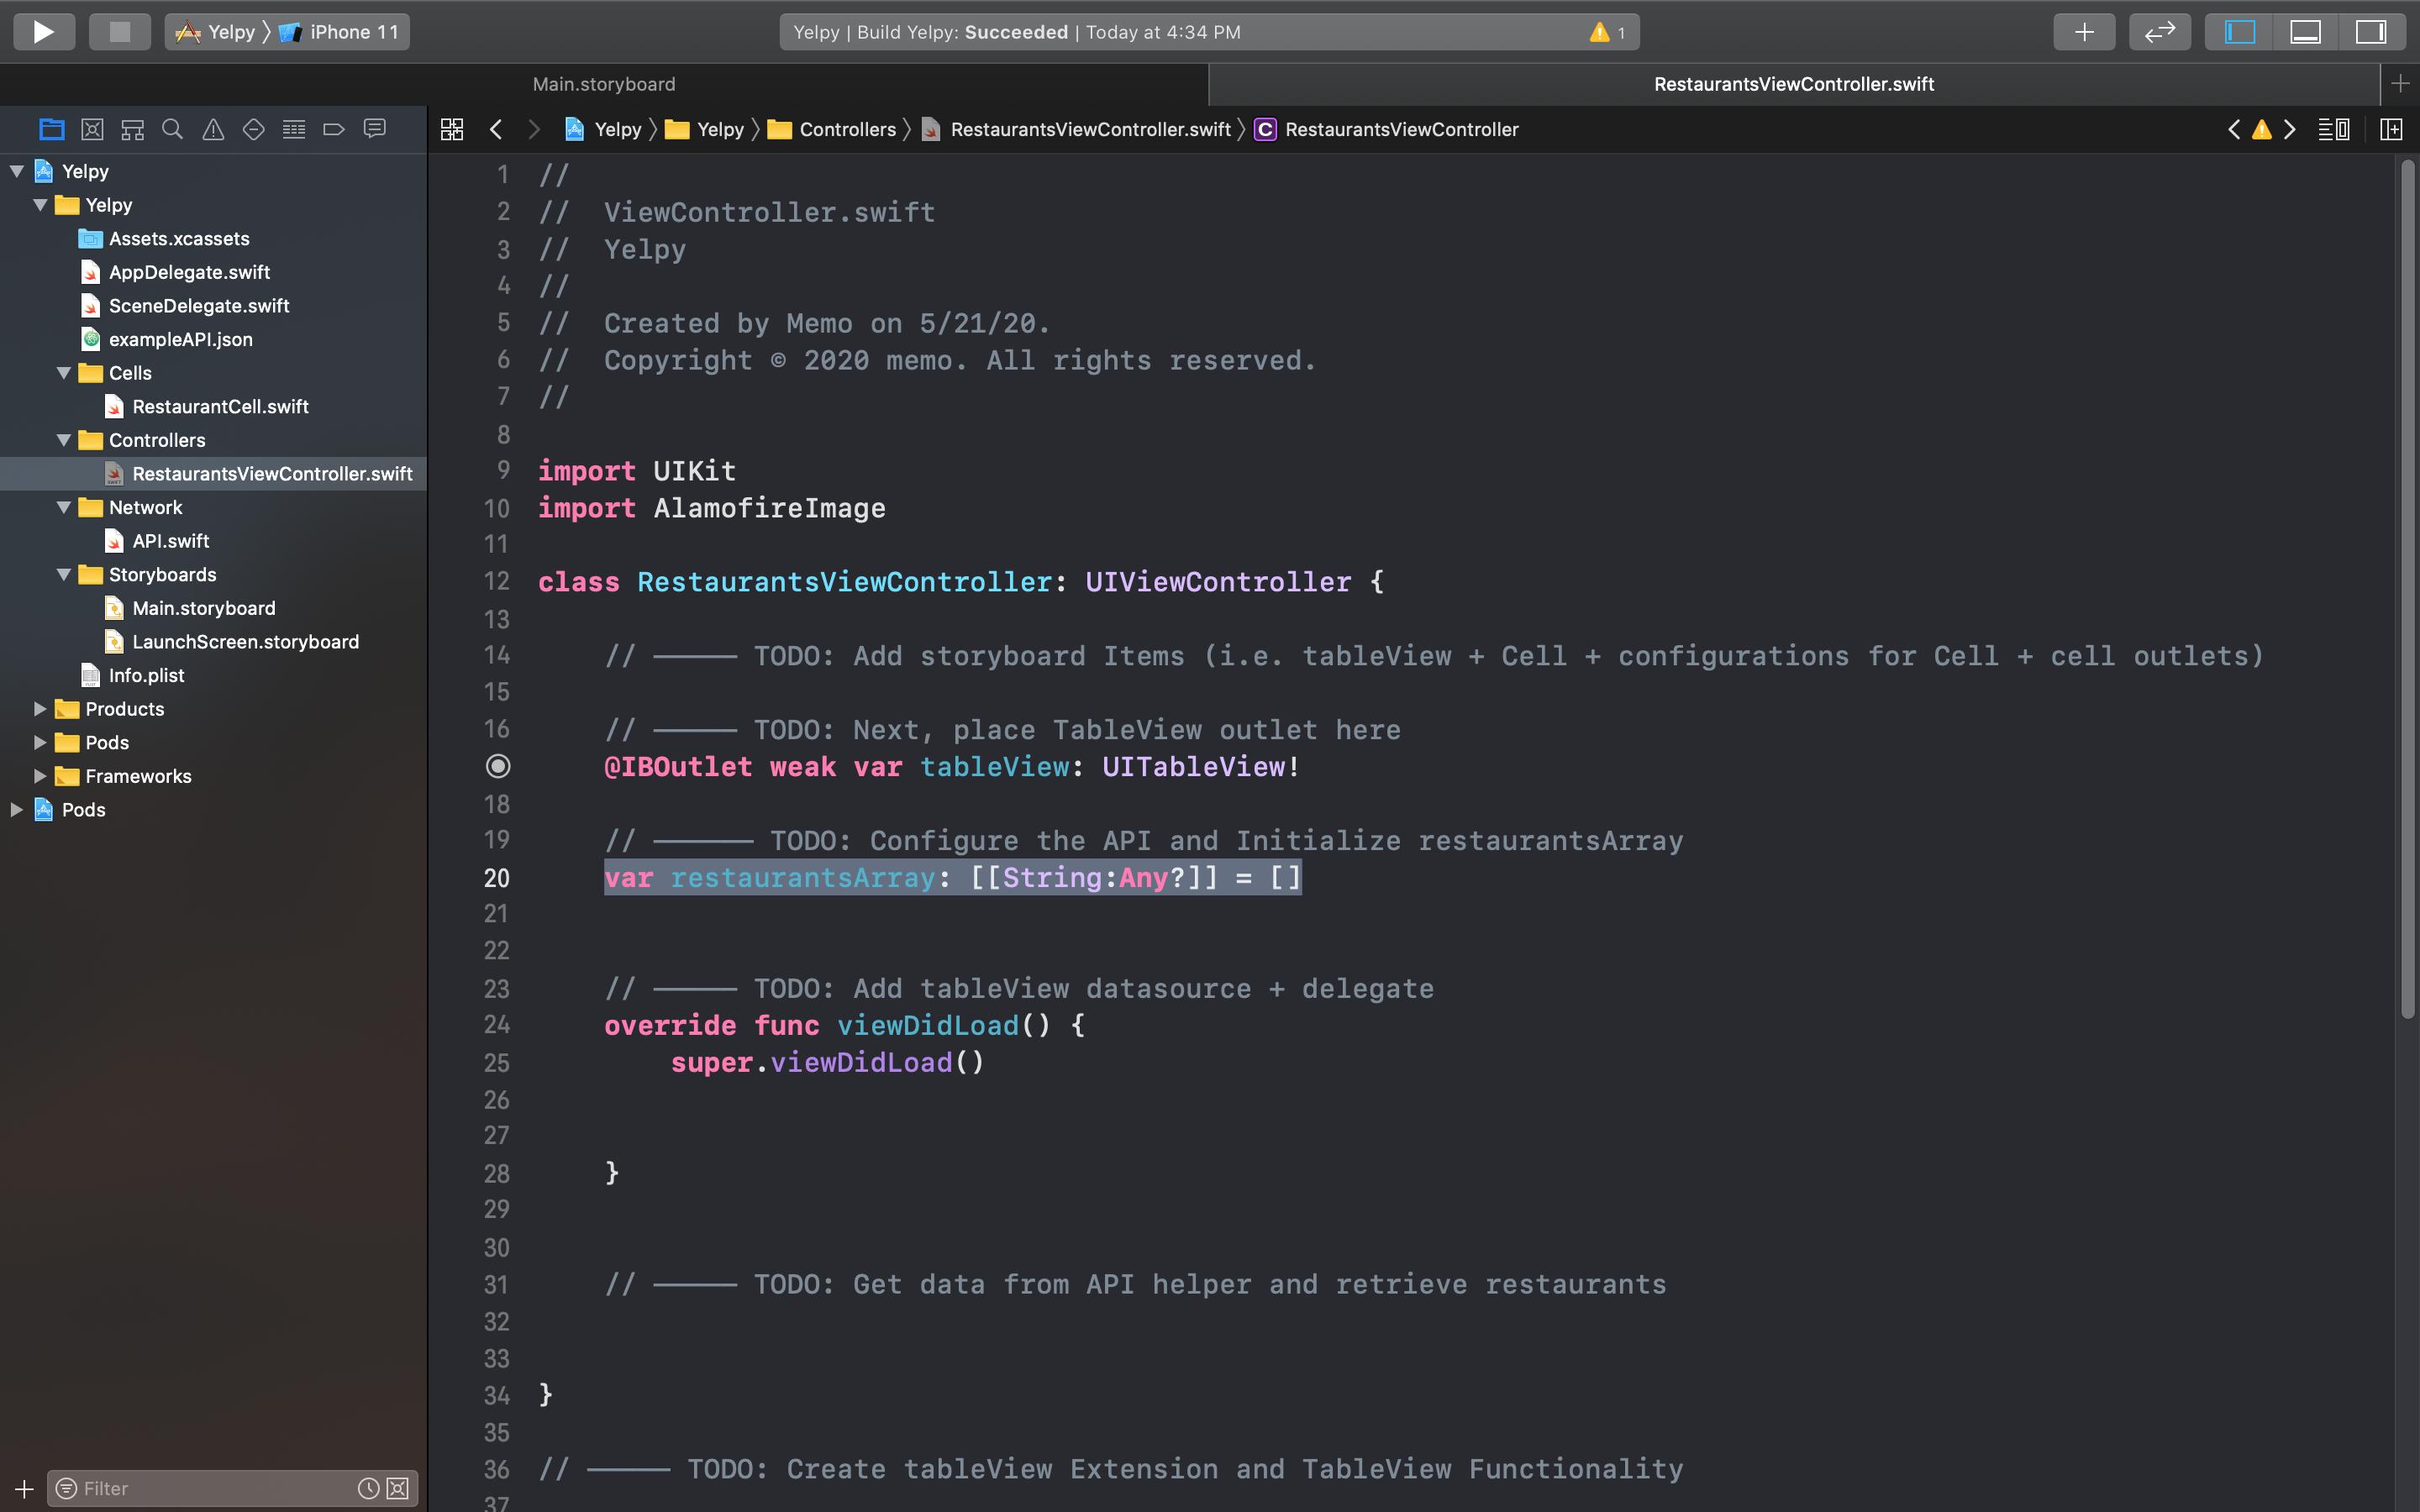Click the Run/Play button to build
The image size is (2420, 1512).
point(42,33)
